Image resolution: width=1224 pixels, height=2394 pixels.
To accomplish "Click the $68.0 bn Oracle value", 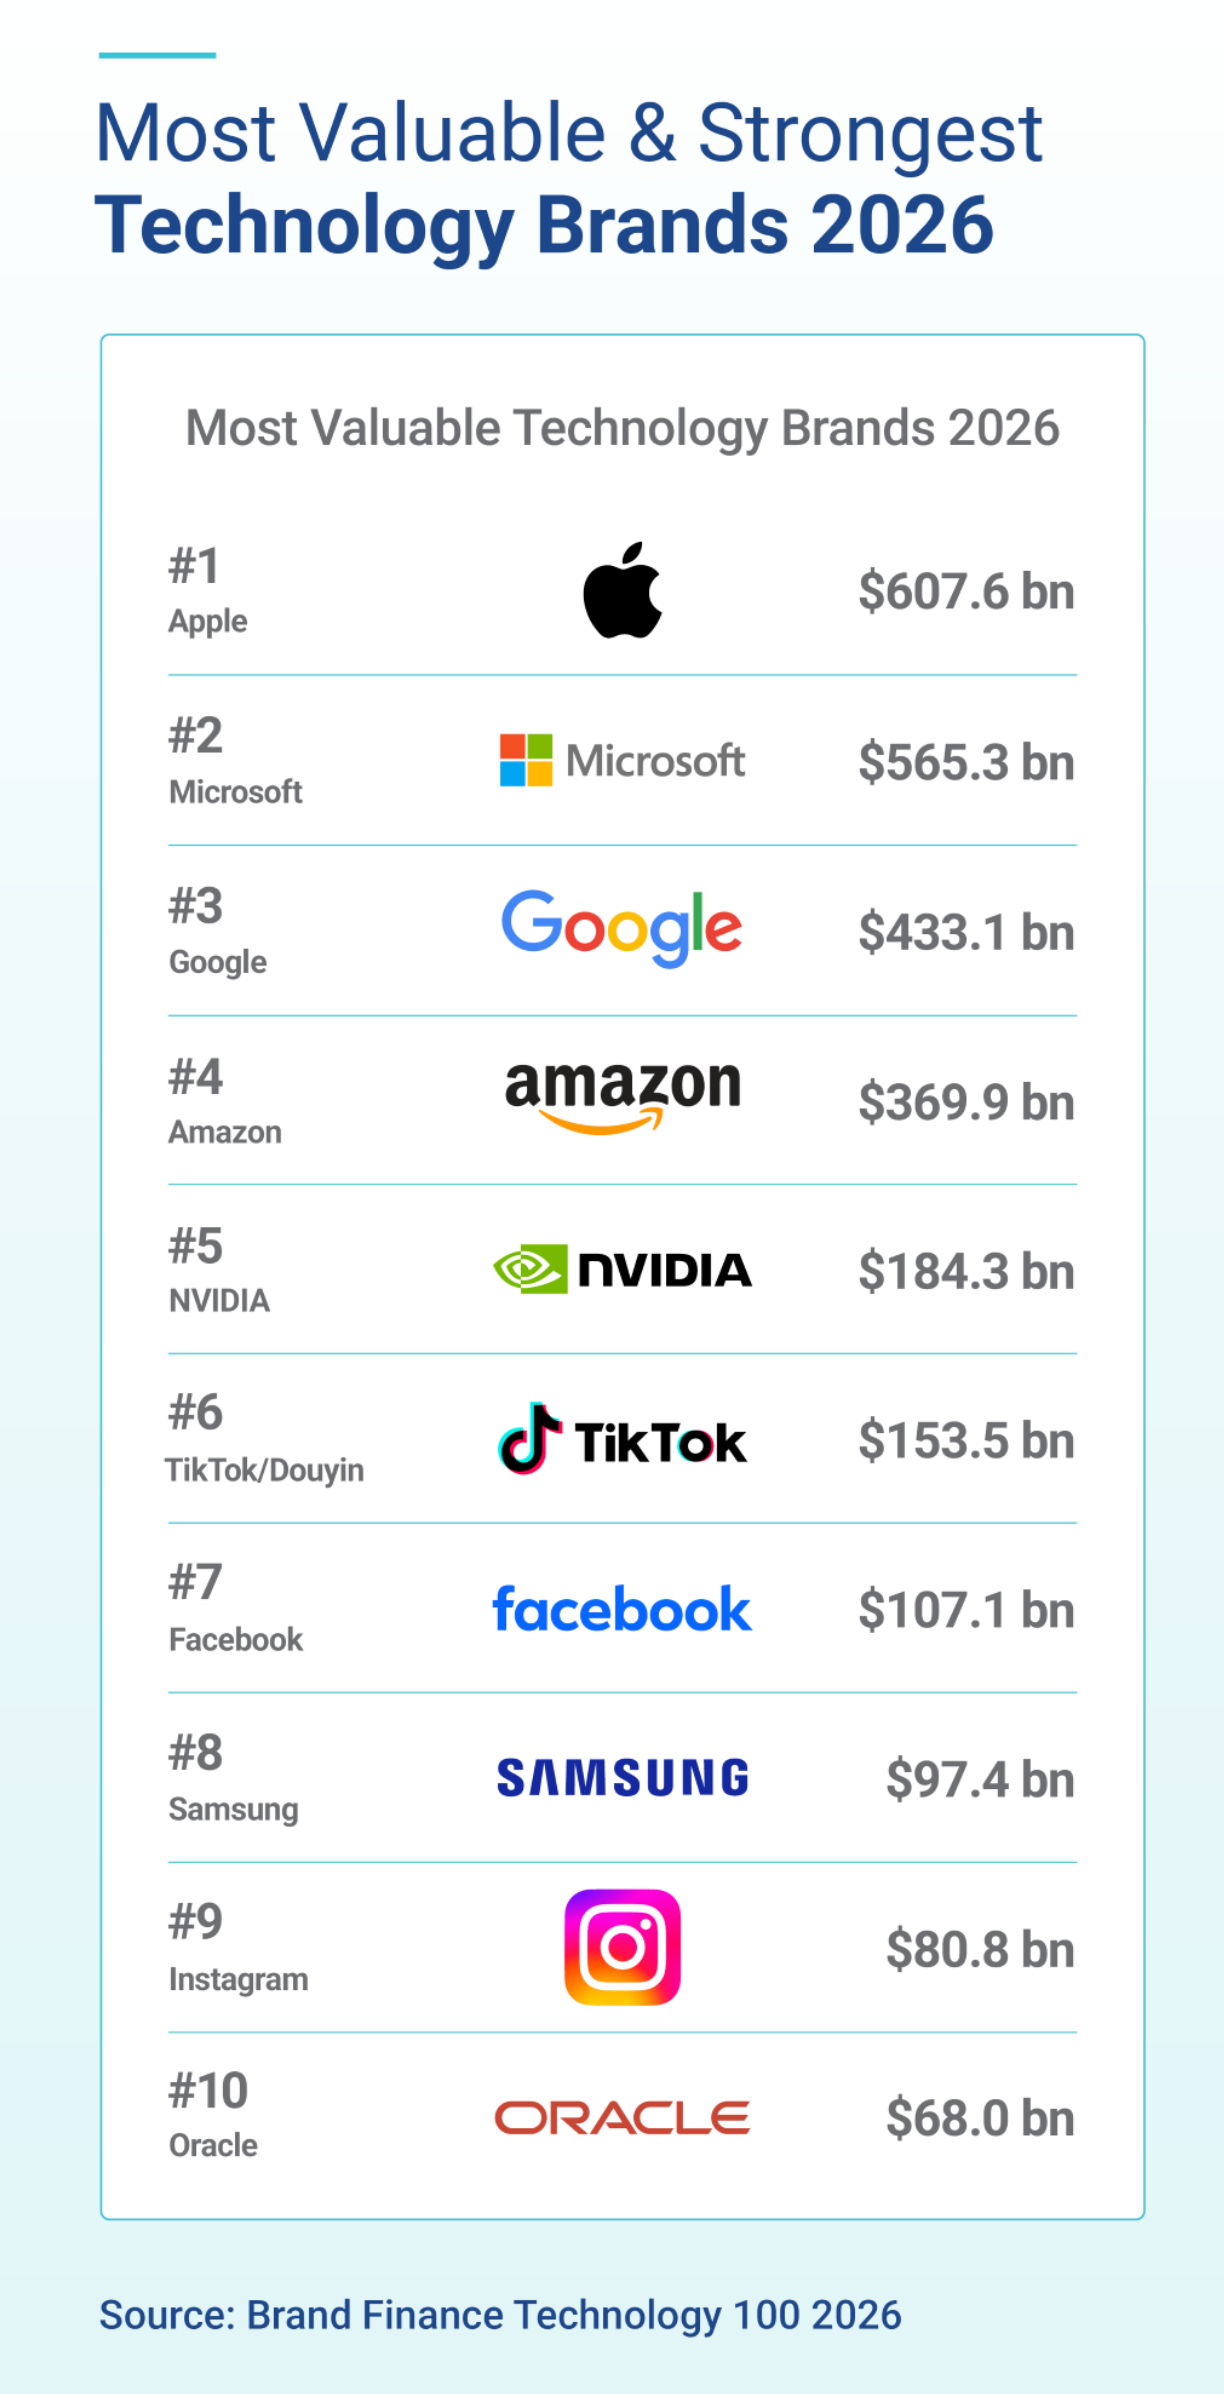I will click(980, 2118).
